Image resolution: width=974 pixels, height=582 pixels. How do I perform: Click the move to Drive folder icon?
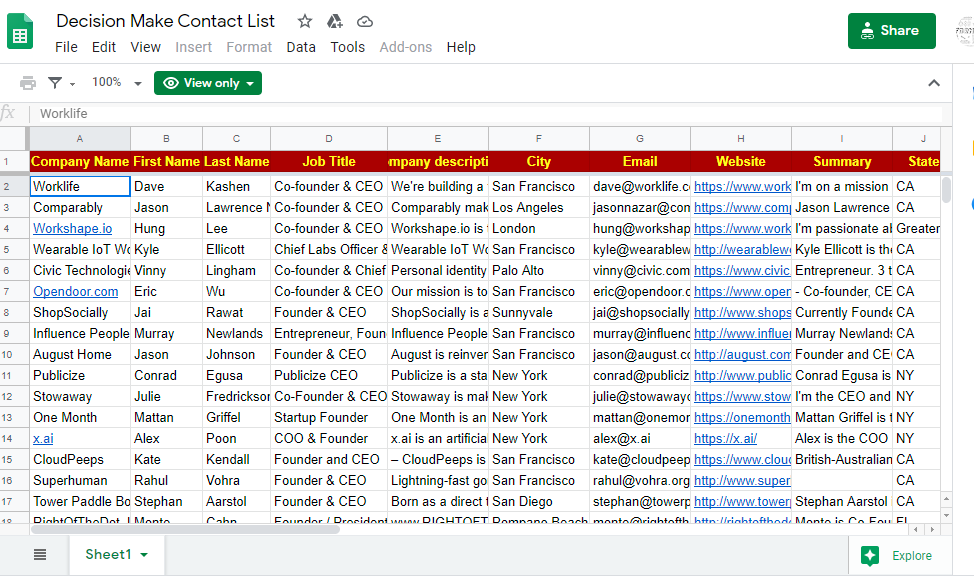[335, 21]
